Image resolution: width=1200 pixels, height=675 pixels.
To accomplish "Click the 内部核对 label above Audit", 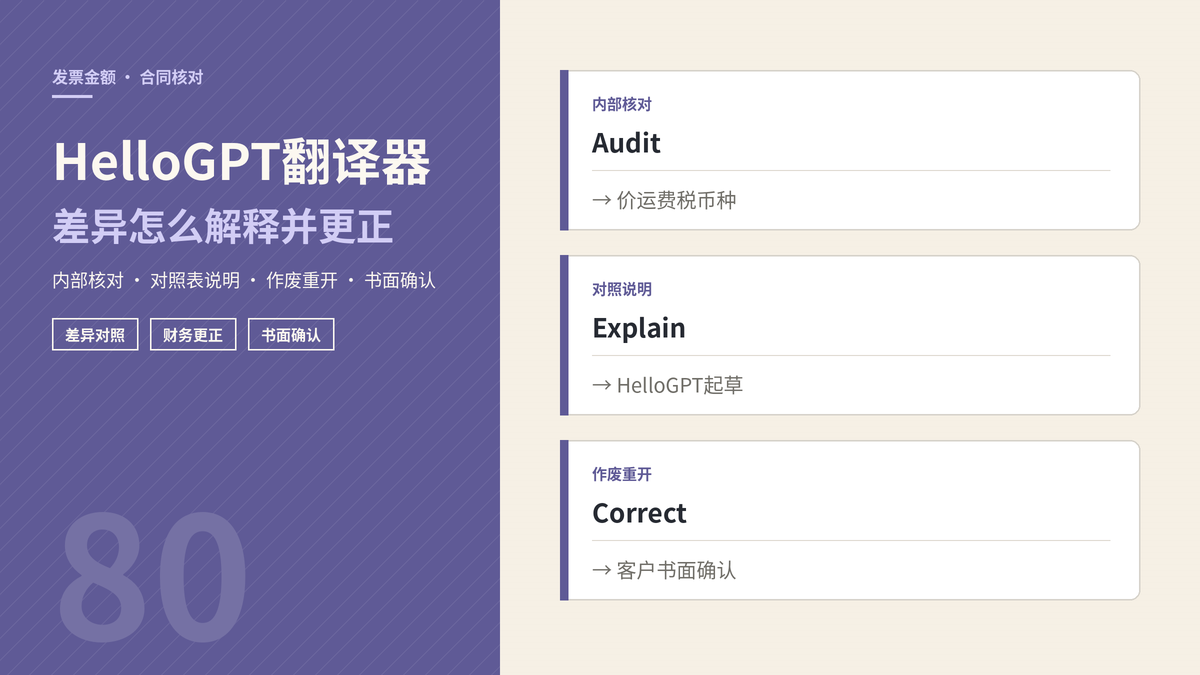I will (622, 104).
